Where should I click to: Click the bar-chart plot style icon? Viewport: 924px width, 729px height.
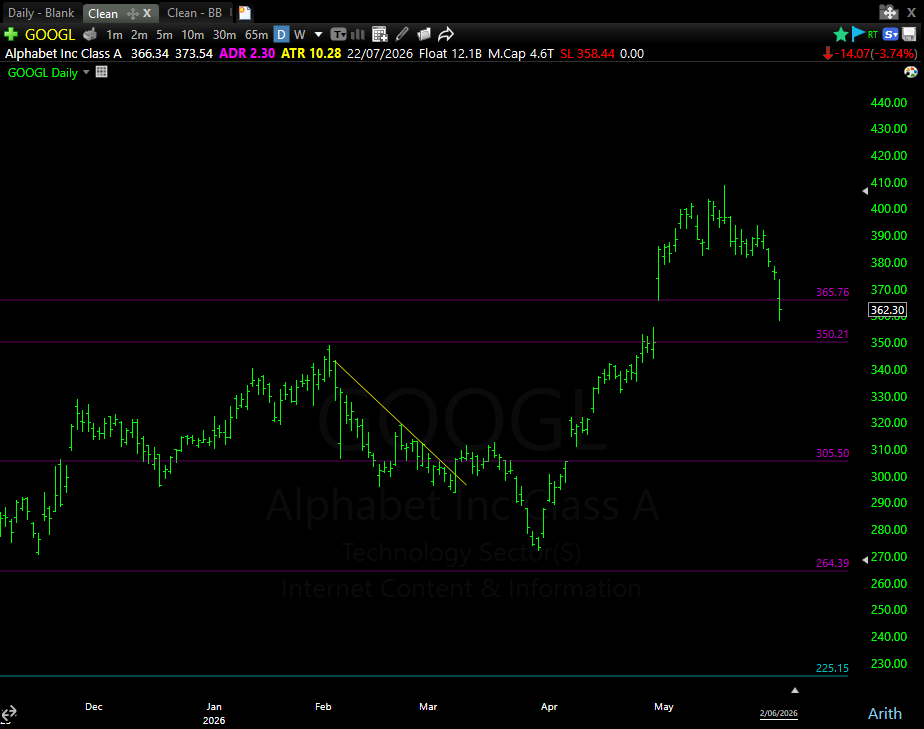pyautogui.click(x=358, y=35)
